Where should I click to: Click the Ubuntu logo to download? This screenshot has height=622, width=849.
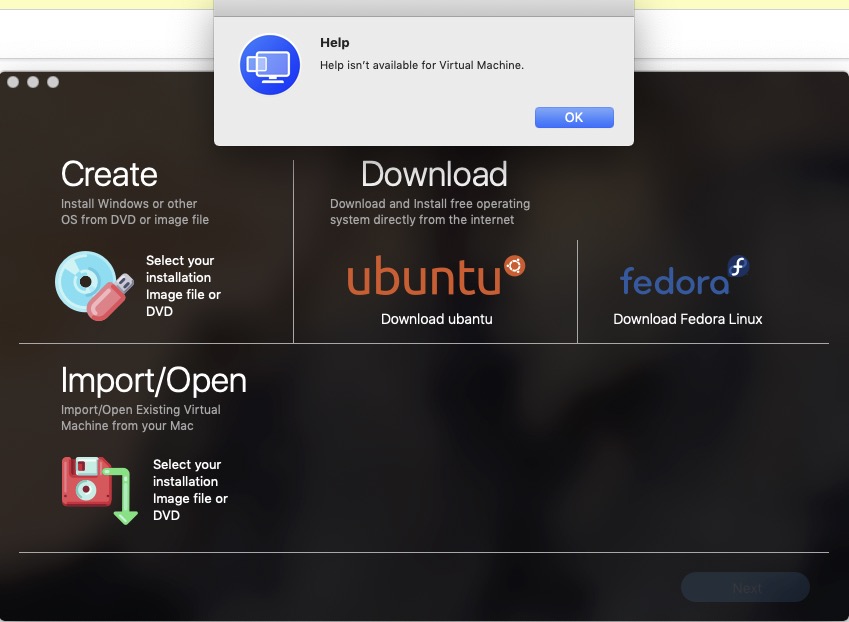[x=436, y=276]
